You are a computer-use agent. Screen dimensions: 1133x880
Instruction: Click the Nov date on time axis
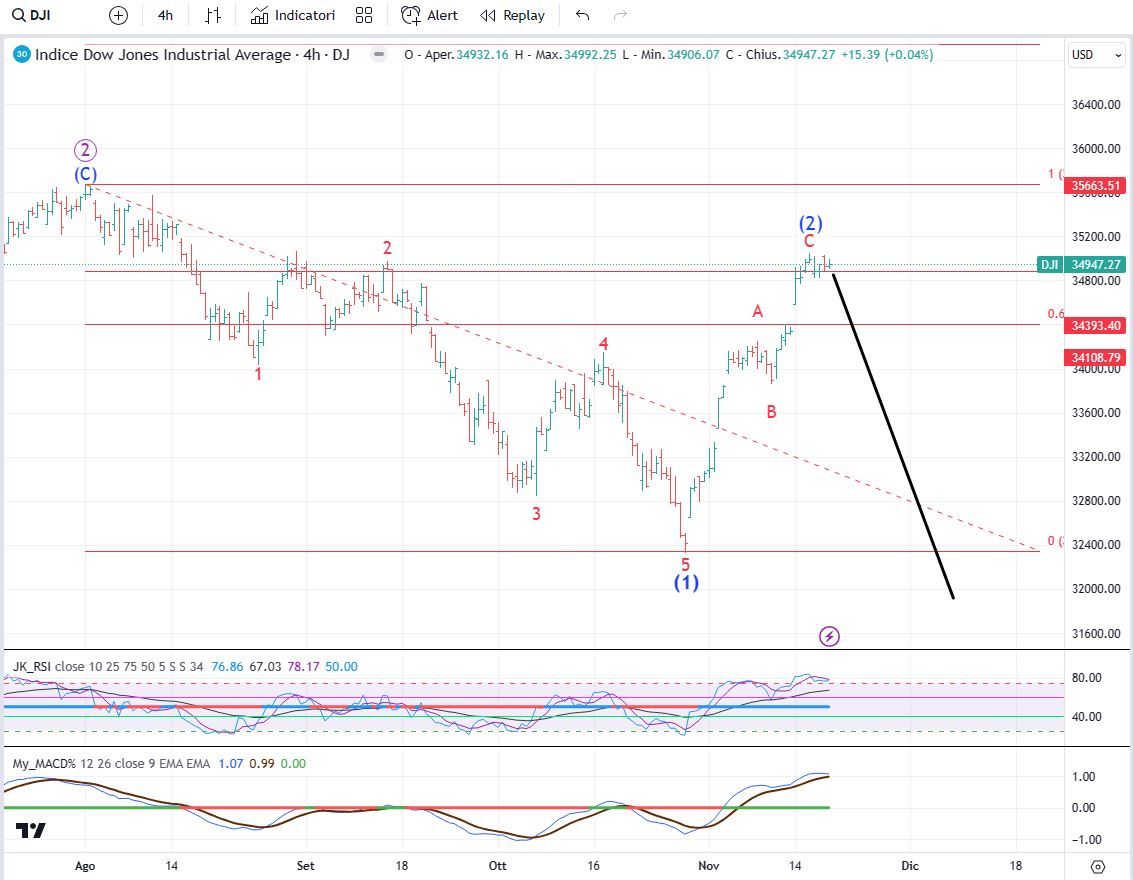coord(710,866)
